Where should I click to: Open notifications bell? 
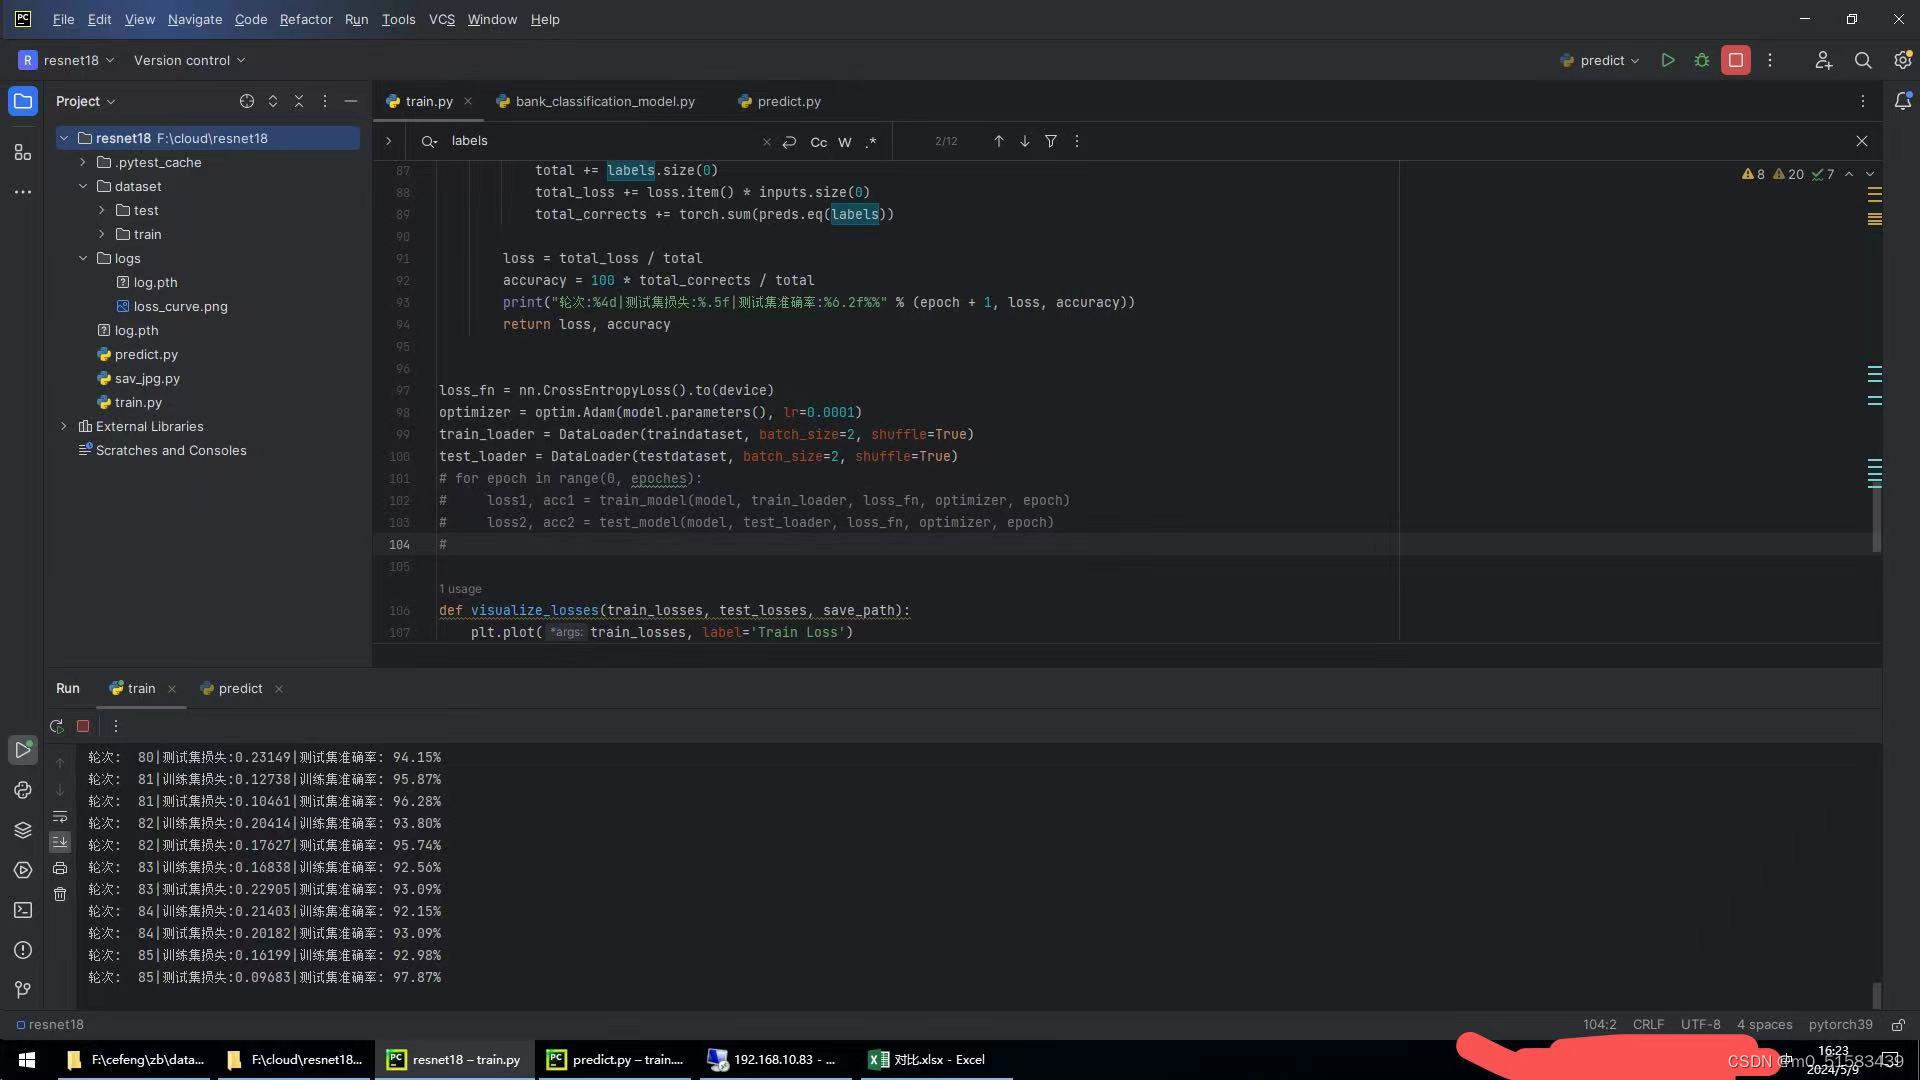coord(1902,101)
